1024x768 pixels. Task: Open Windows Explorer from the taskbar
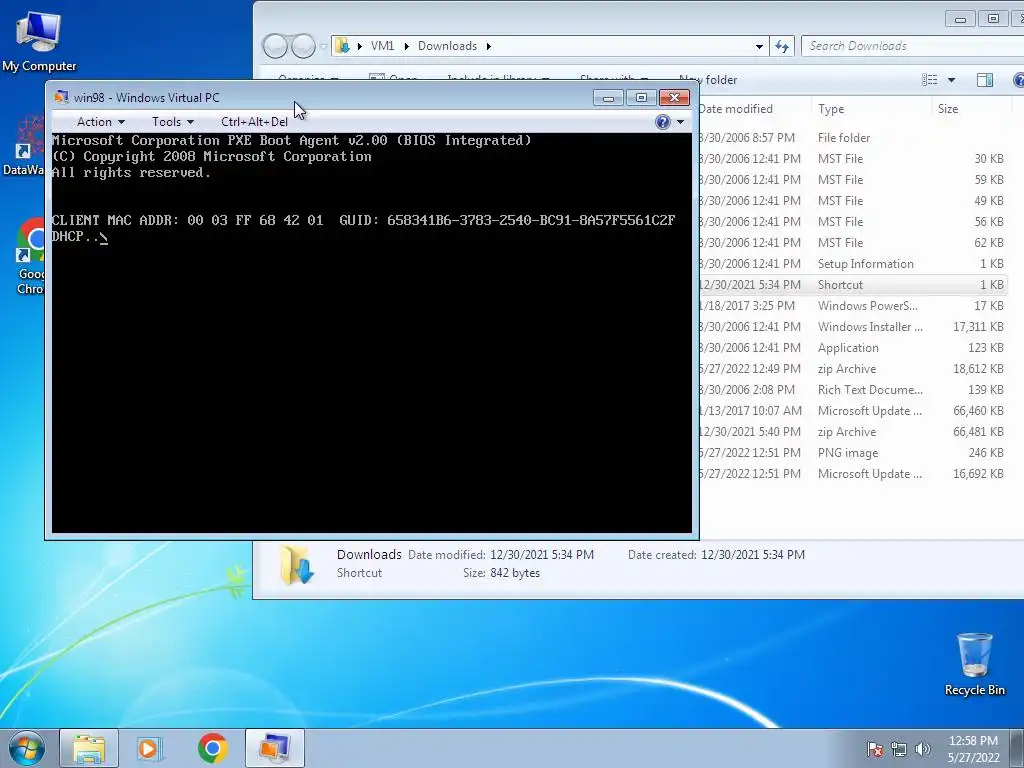(x=89, y=748)
